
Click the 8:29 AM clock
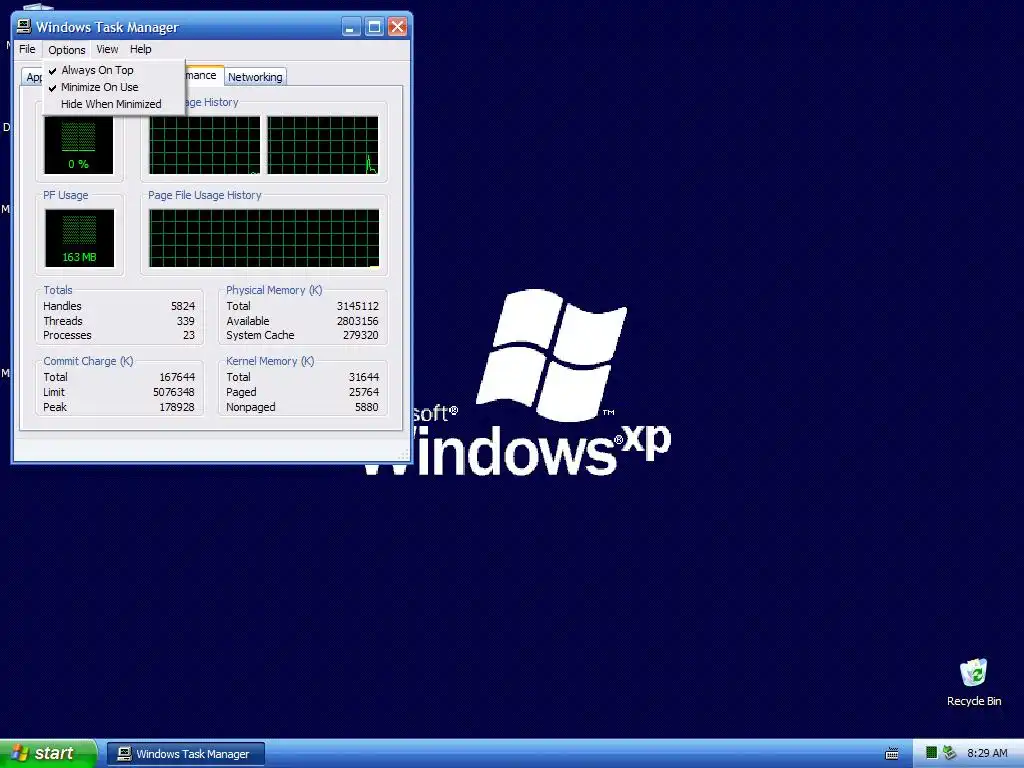(x=987, y=753)
